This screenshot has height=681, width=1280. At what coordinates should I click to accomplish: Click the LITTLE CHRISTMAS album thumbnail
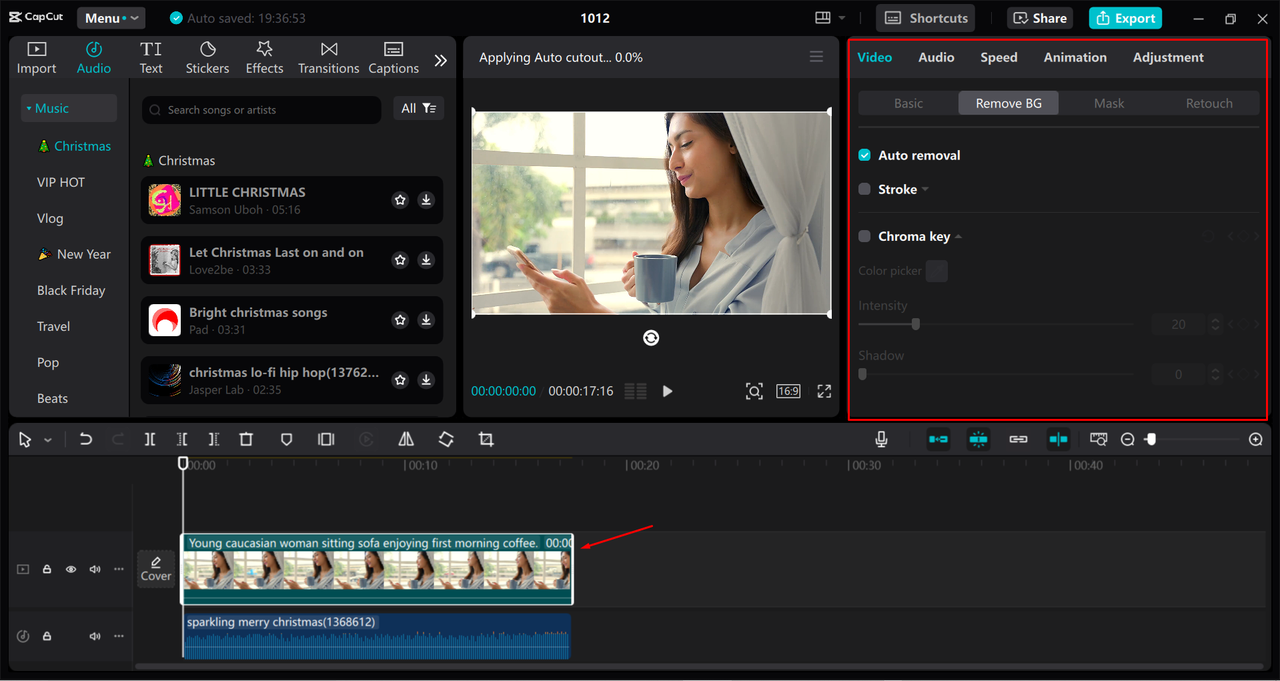point(165,200)
